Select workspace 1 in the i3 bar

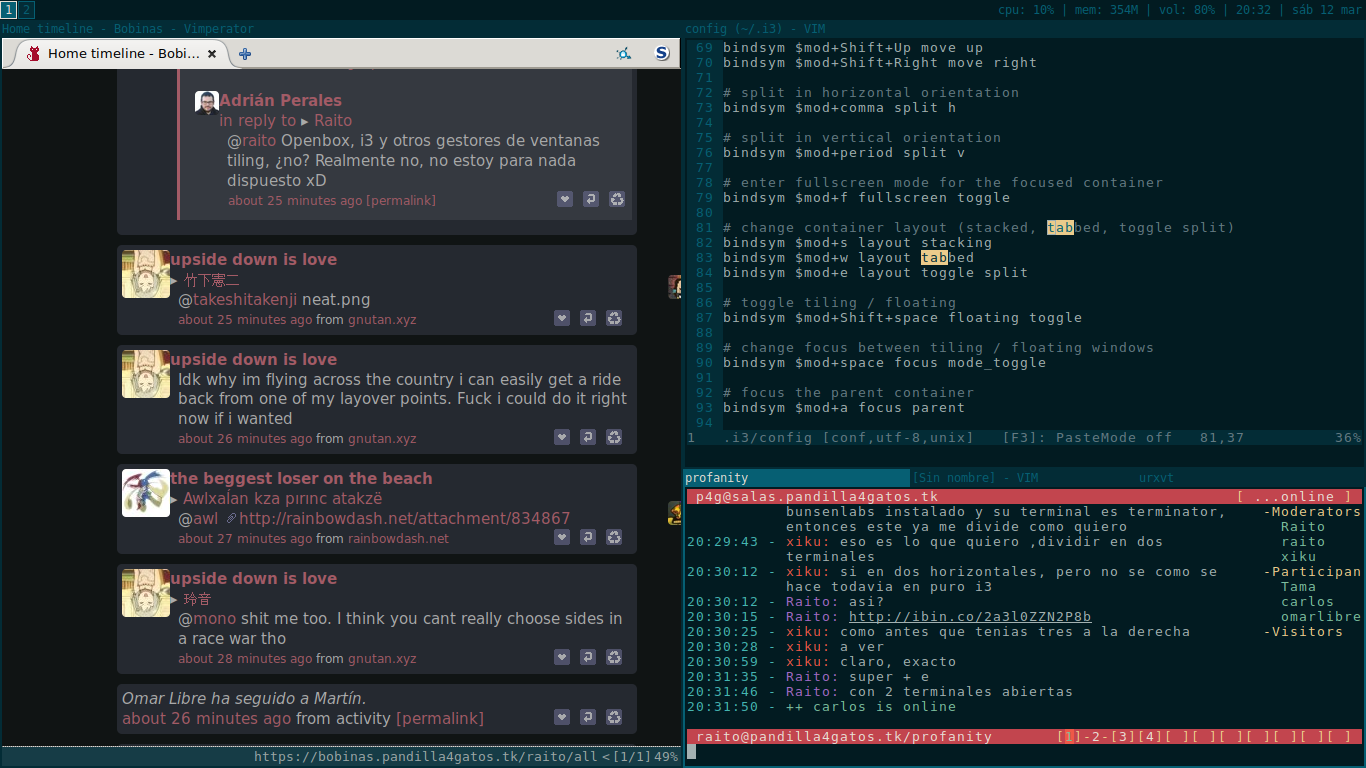pos(8,10)
